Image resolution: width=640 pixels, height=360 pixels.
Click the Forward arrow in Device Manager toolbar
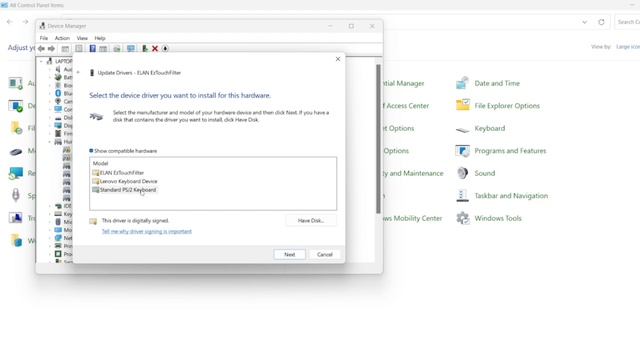coord(51,49)
